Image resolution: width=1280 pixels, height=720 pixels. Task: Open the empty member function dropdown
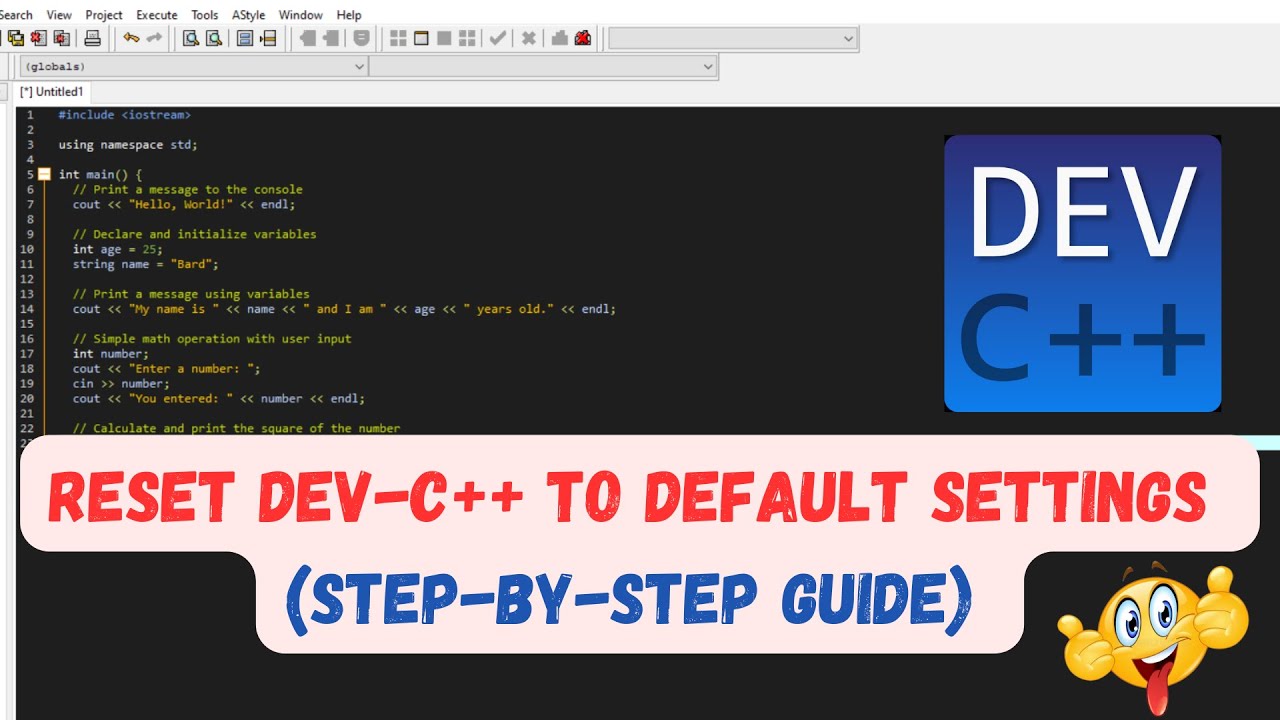click(543, 66)
